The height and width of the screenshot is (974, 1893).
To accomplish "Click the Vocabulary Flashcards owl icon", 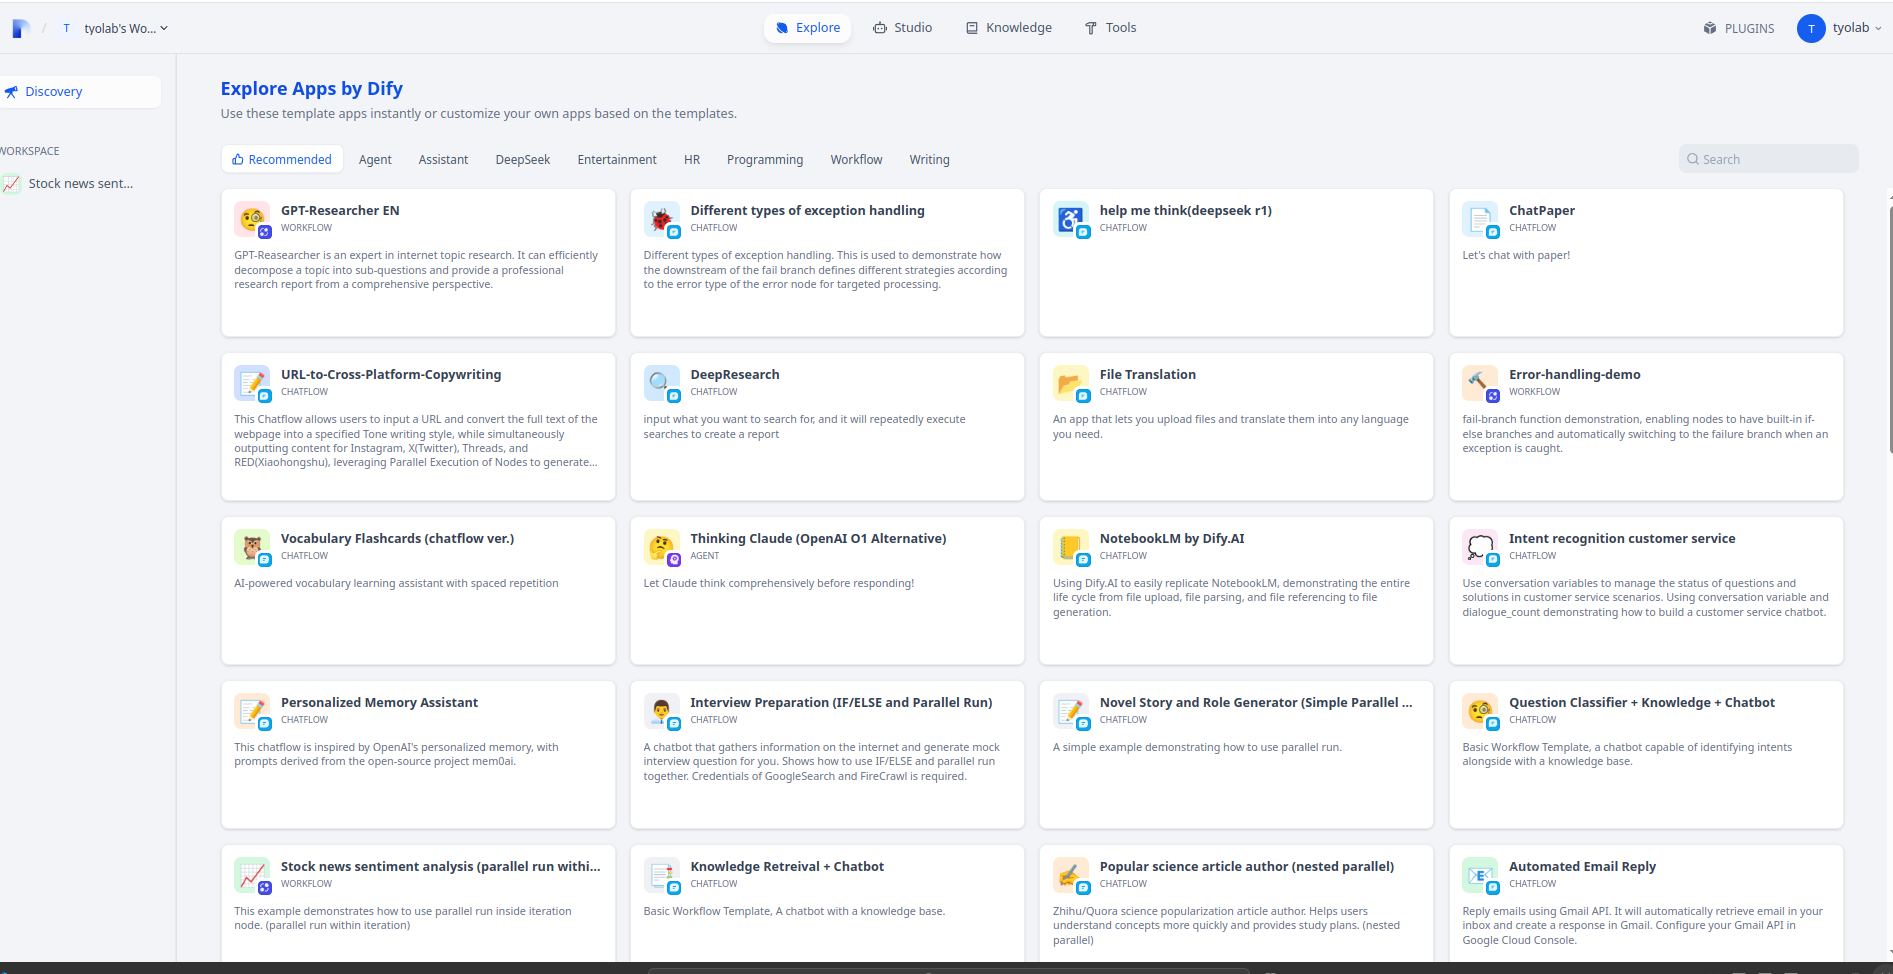I will coord(252,546).
